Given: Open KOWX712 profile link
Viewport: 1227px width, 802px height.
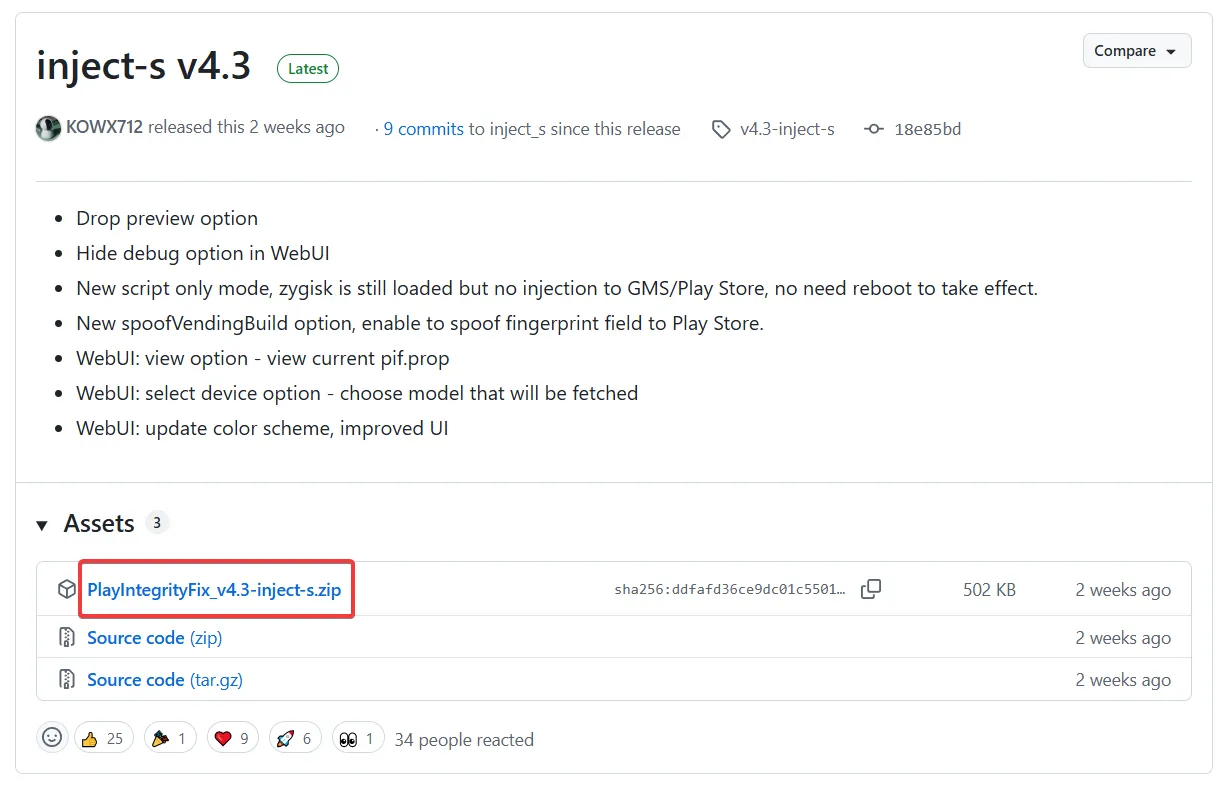Looking at the screenshot, I should coord(104,127).
